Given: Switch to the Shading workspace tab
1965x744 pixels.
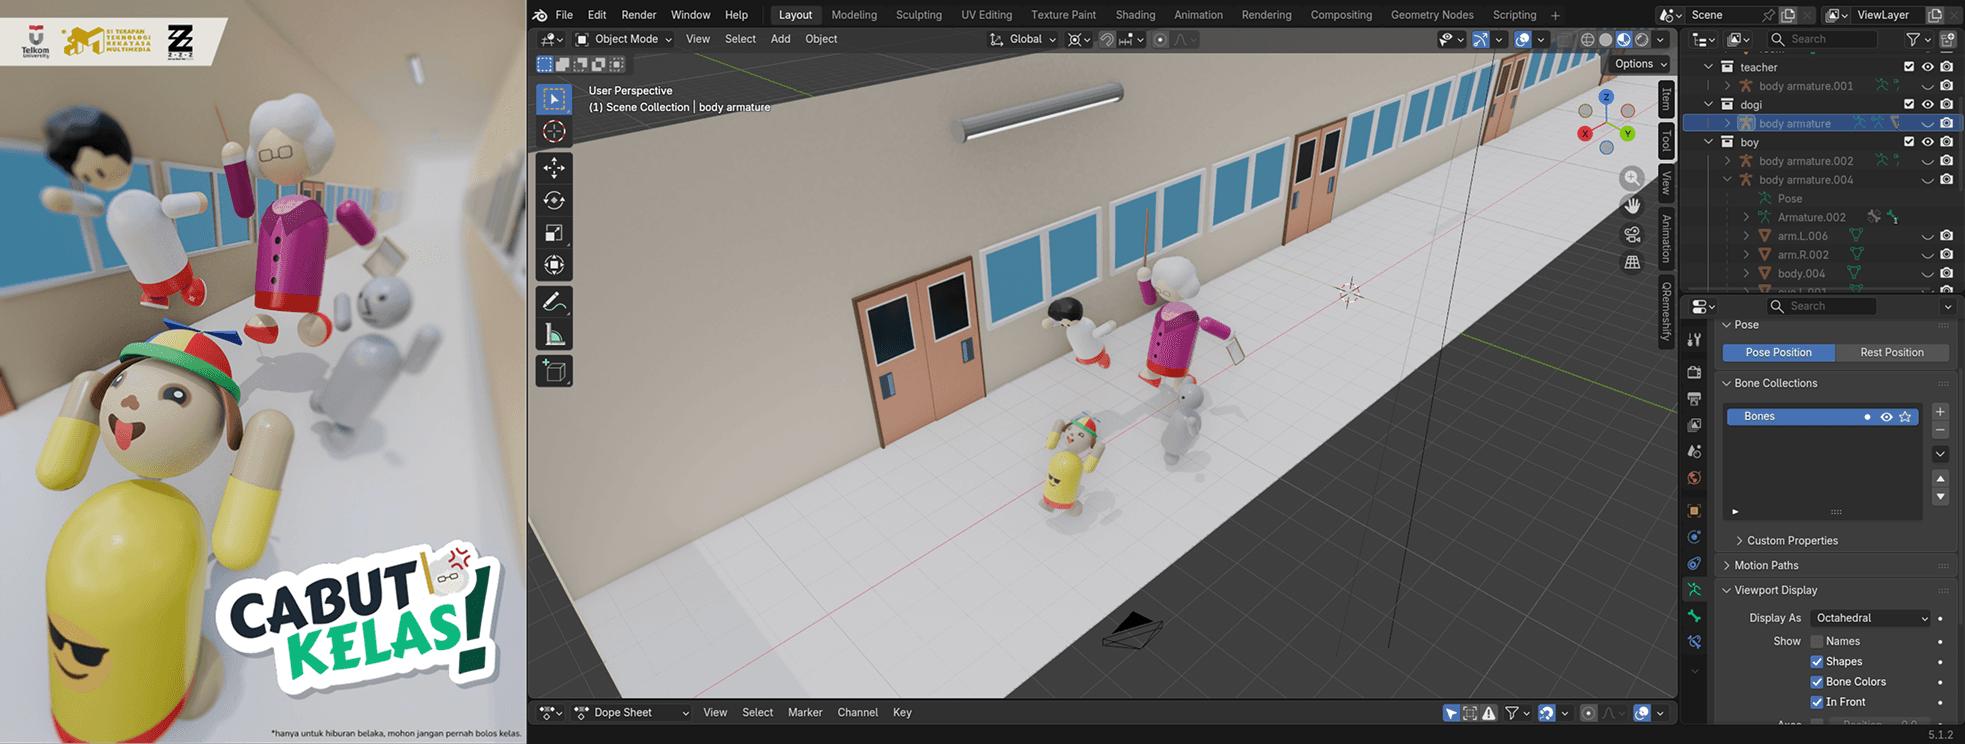Looking at the screenshot, I should click(x=1135, y=15).
